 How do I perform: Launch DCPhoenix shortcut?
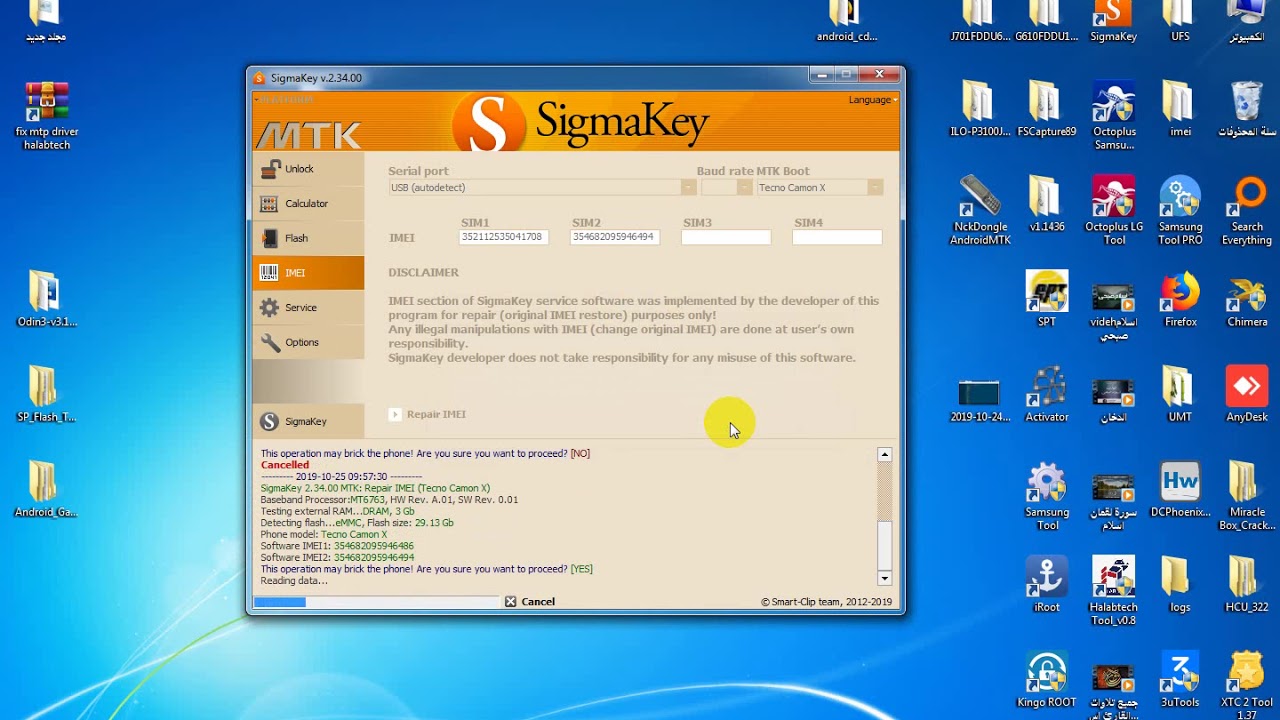pos(1180,488)
